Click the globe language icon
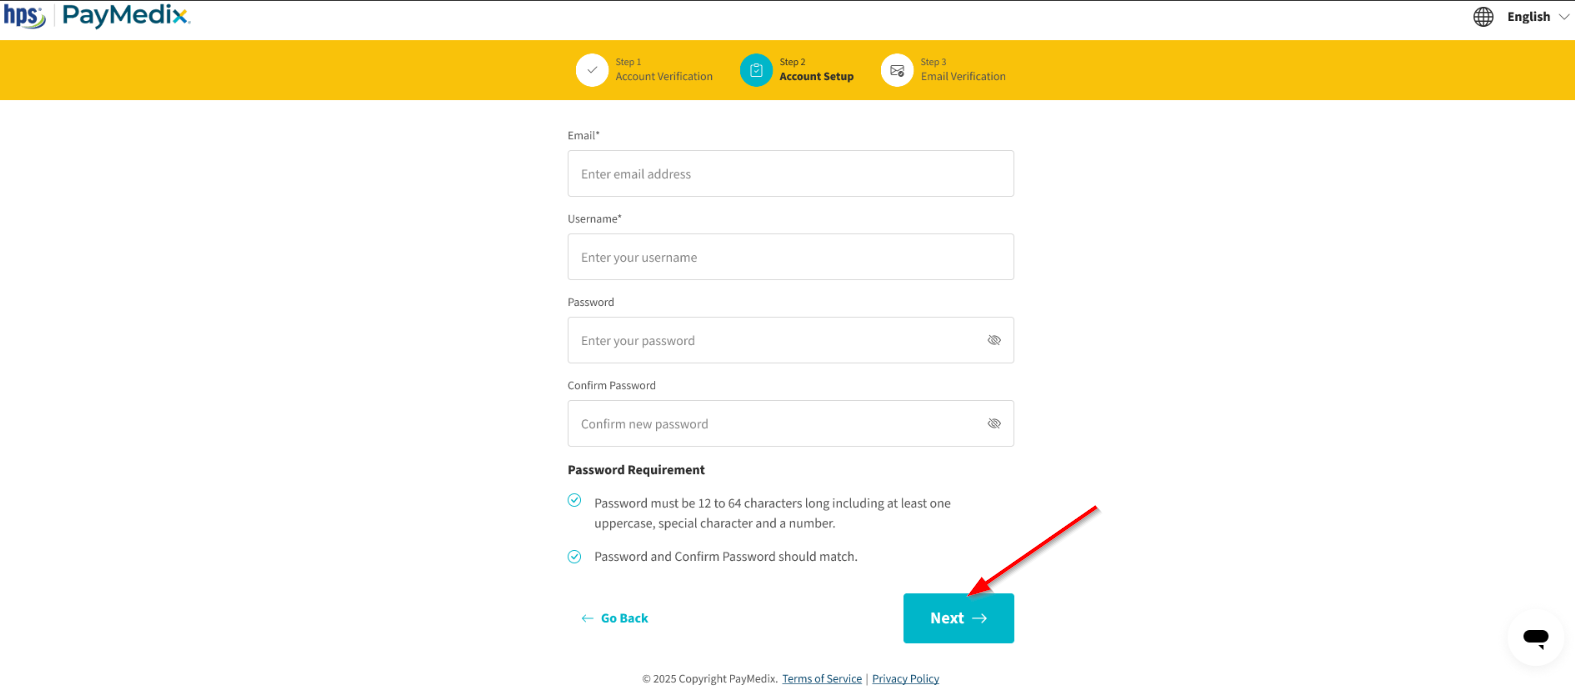Image resolution: width=1575 pixels, height=697 pixels. coord(1483,17)
